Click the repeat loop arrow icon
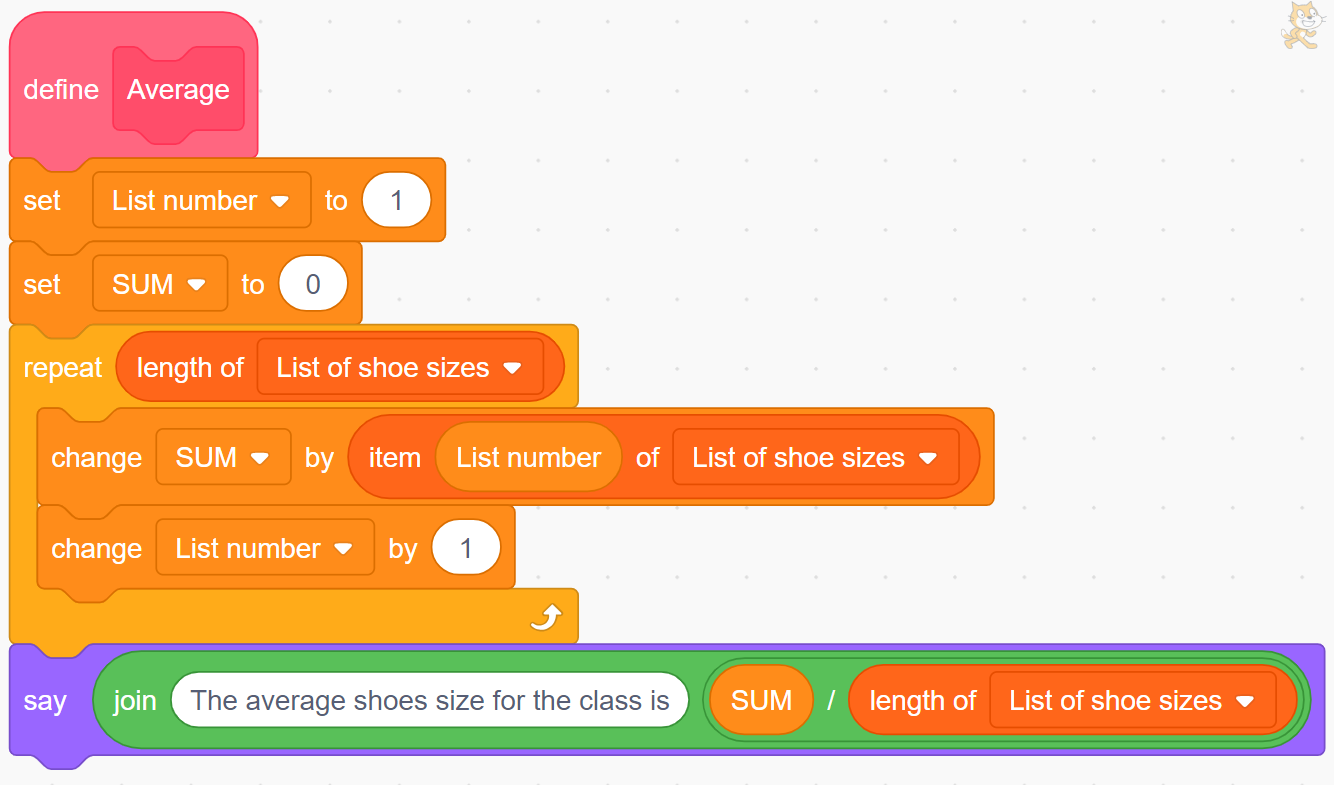 (546, 619)
